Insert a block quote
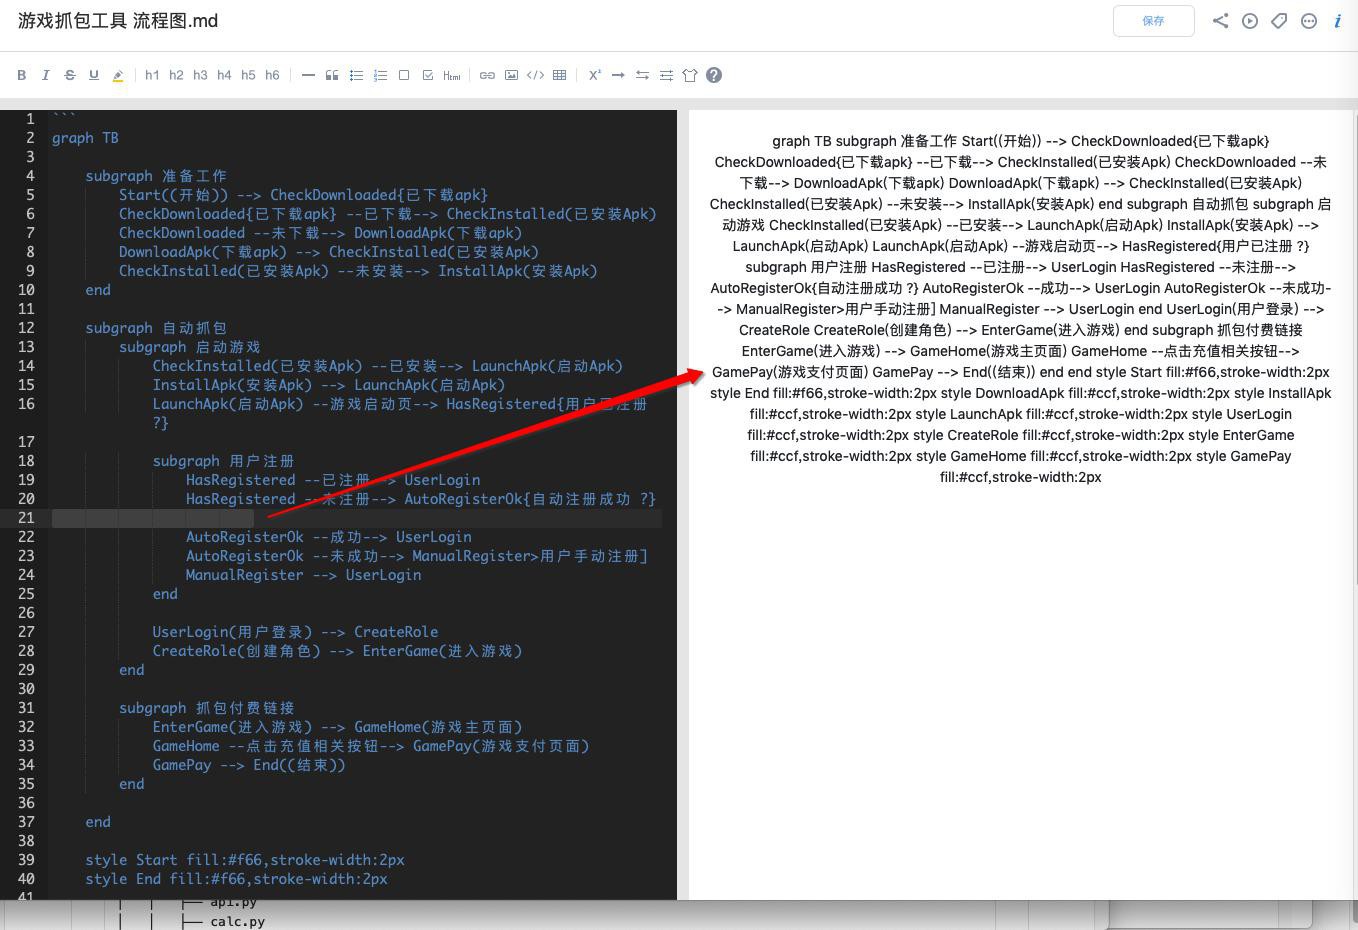Viewport: 1358px width, 930px height. click(x=332, y=75)
